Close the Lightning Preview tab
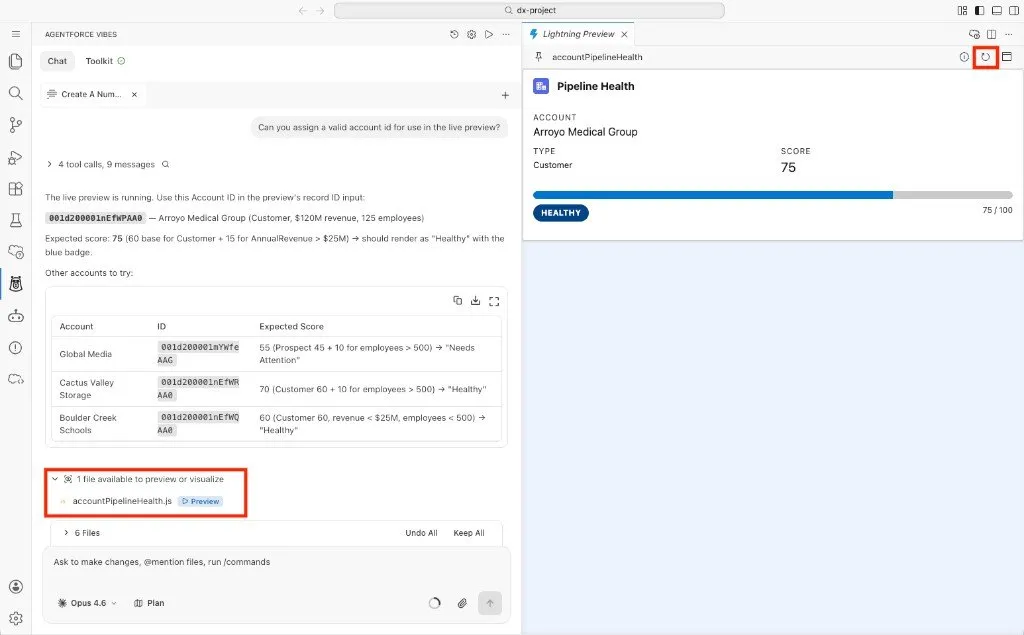Screen dimensions: 1024x635 [x=624, y=34]
